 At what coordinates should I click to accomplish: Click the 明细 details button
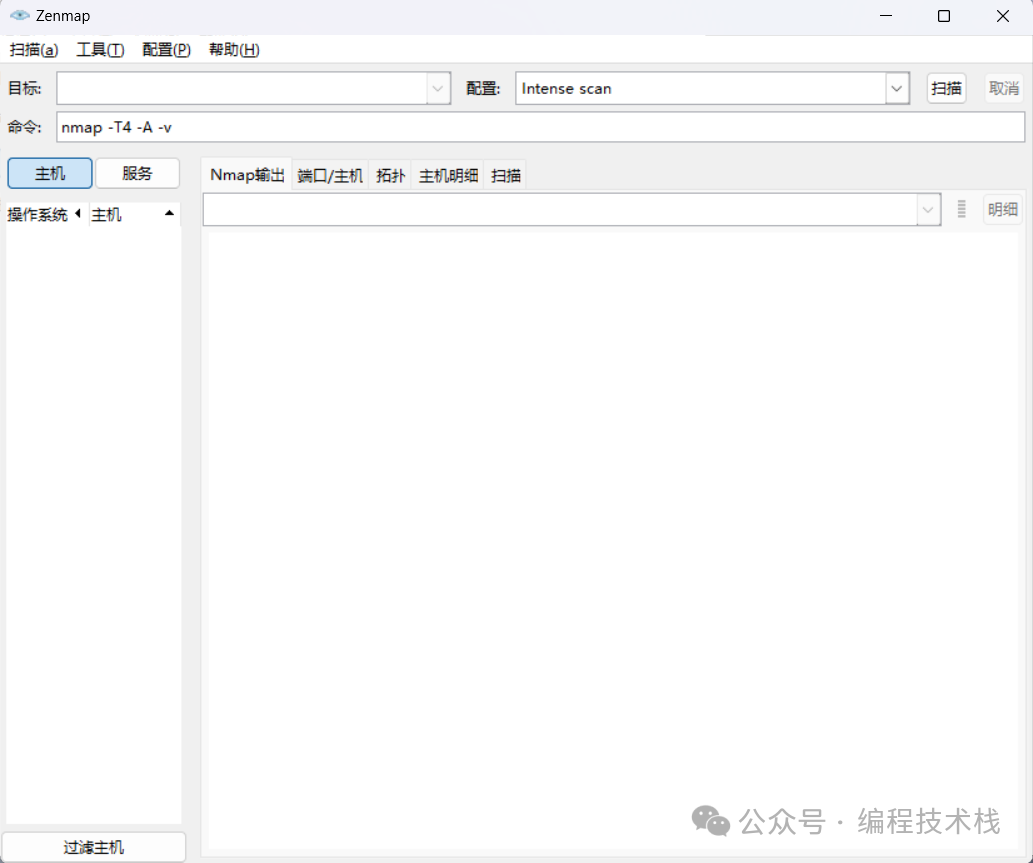tap(1003, 209)
